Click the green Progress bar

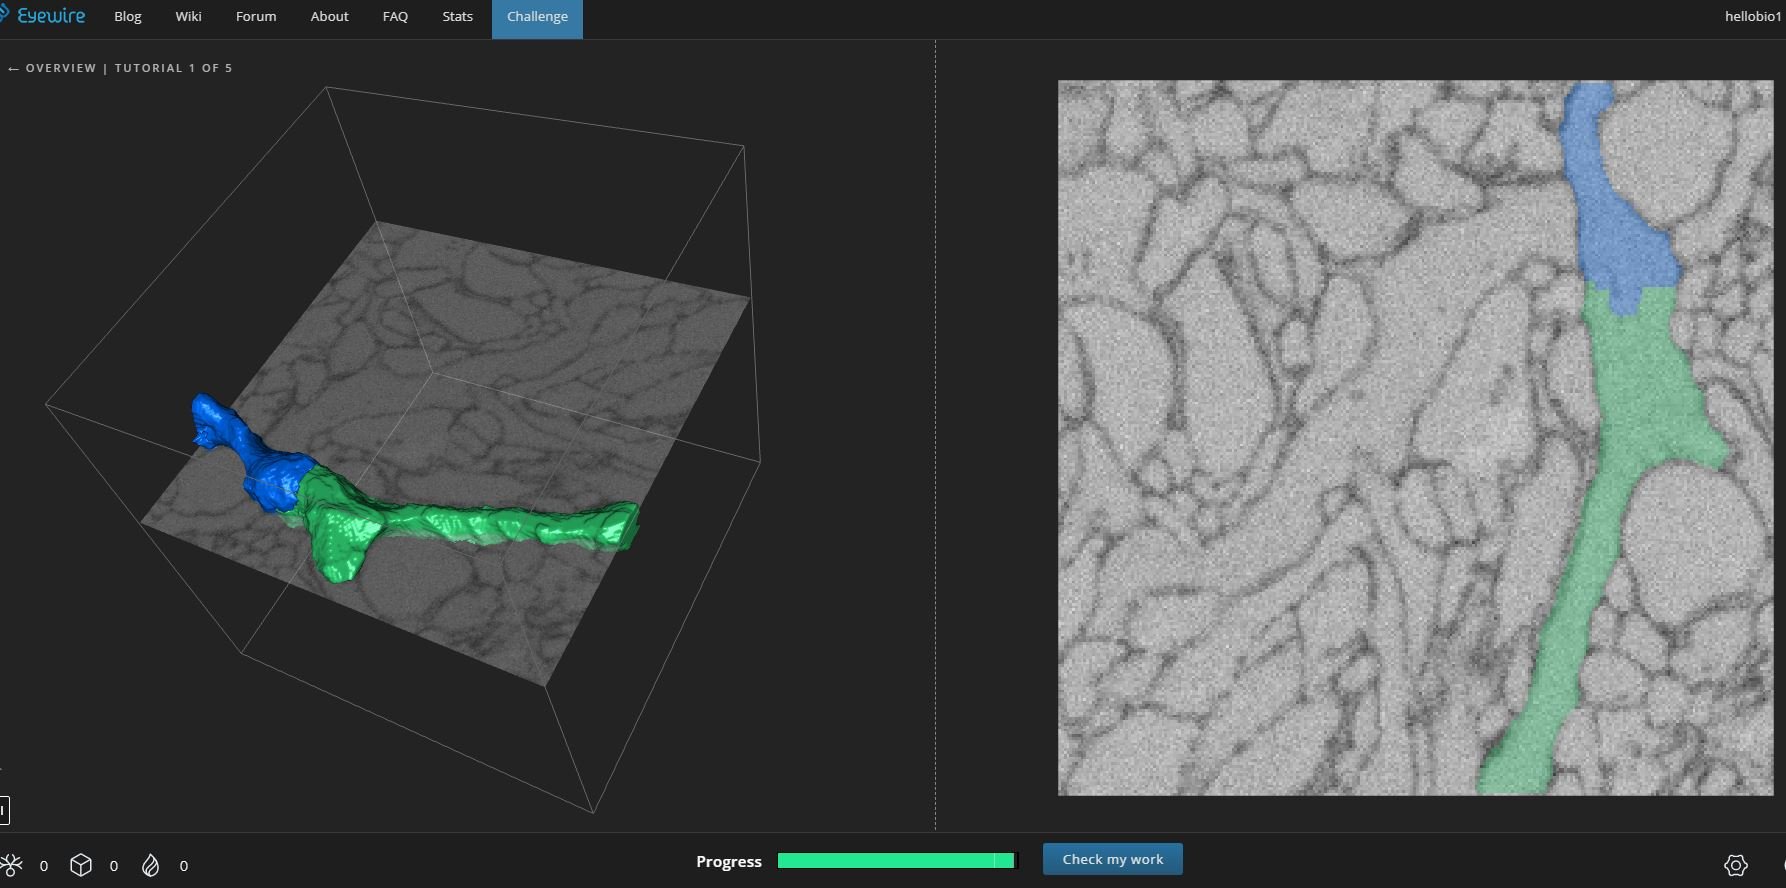(x=895, y=861)
